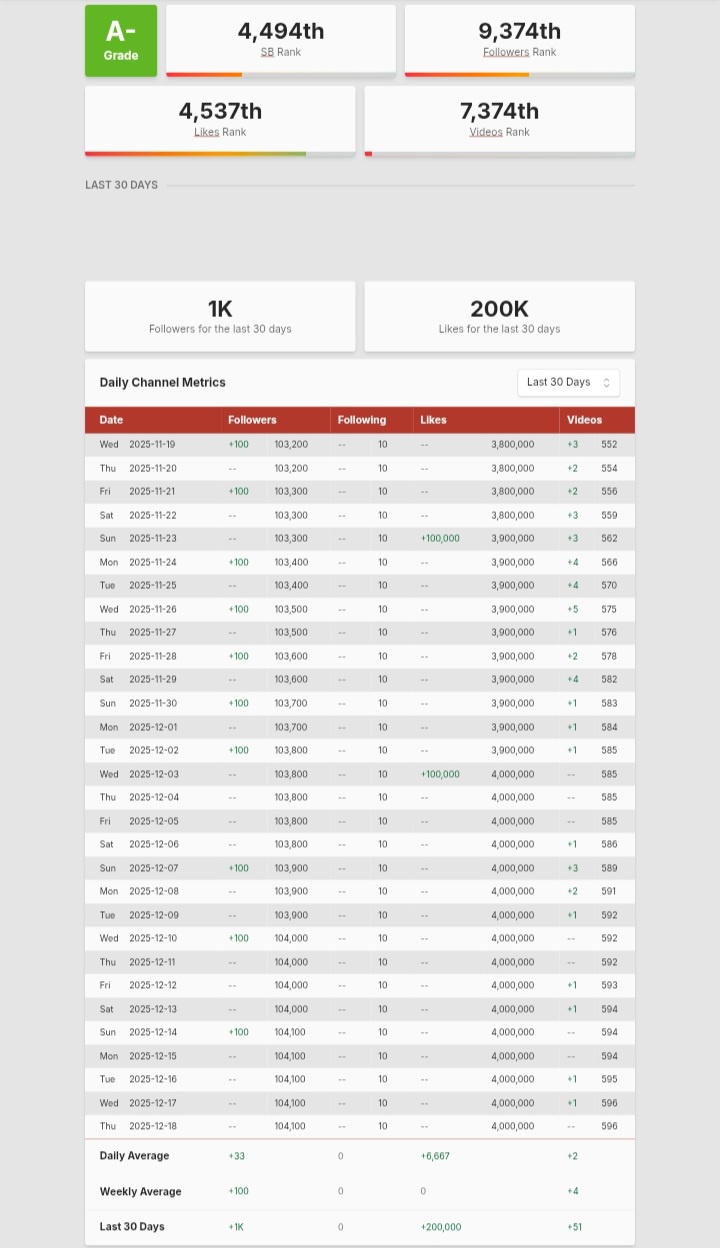The image size is (720, 1248).
Task: Click the Followers column header in table
Action: (x=252, y=420)
